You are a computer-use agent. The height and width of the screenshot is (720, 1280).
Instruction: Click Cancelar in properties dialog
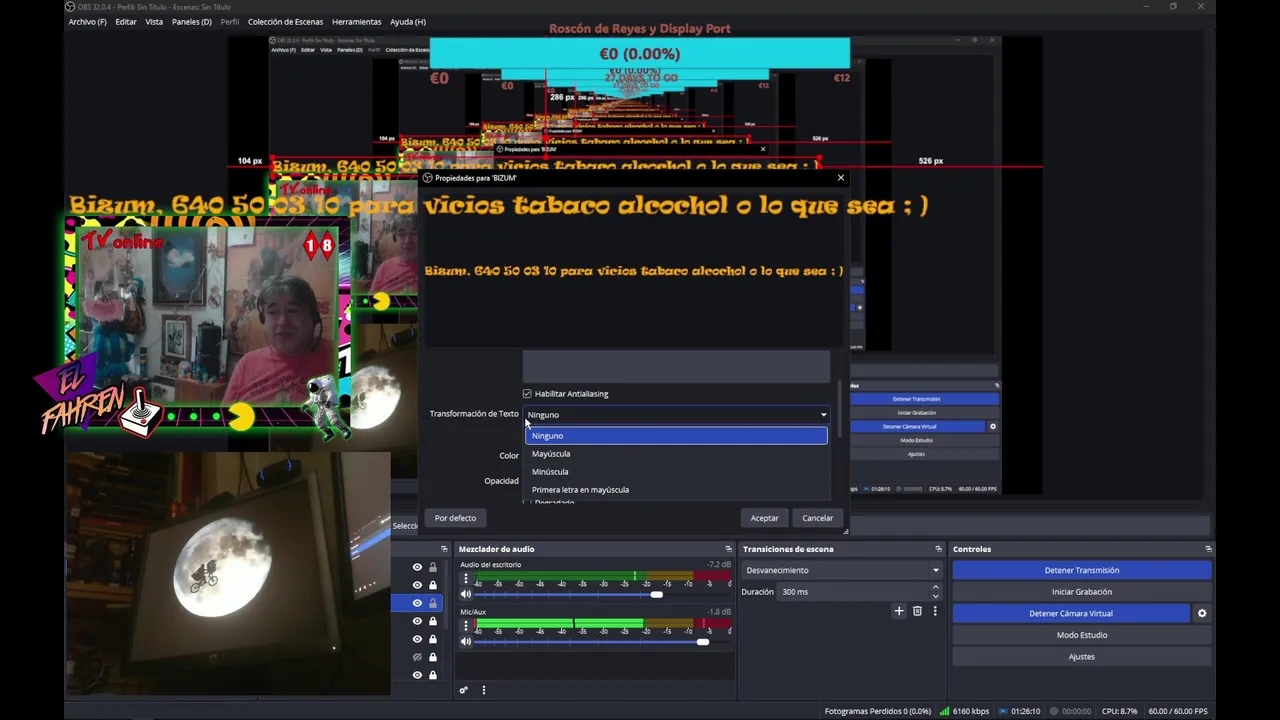point(817,518)
